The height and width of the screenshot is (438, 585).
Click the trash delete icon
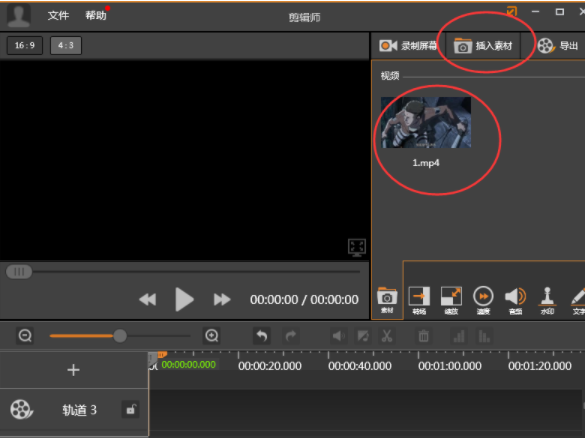(x=423, y=336)
